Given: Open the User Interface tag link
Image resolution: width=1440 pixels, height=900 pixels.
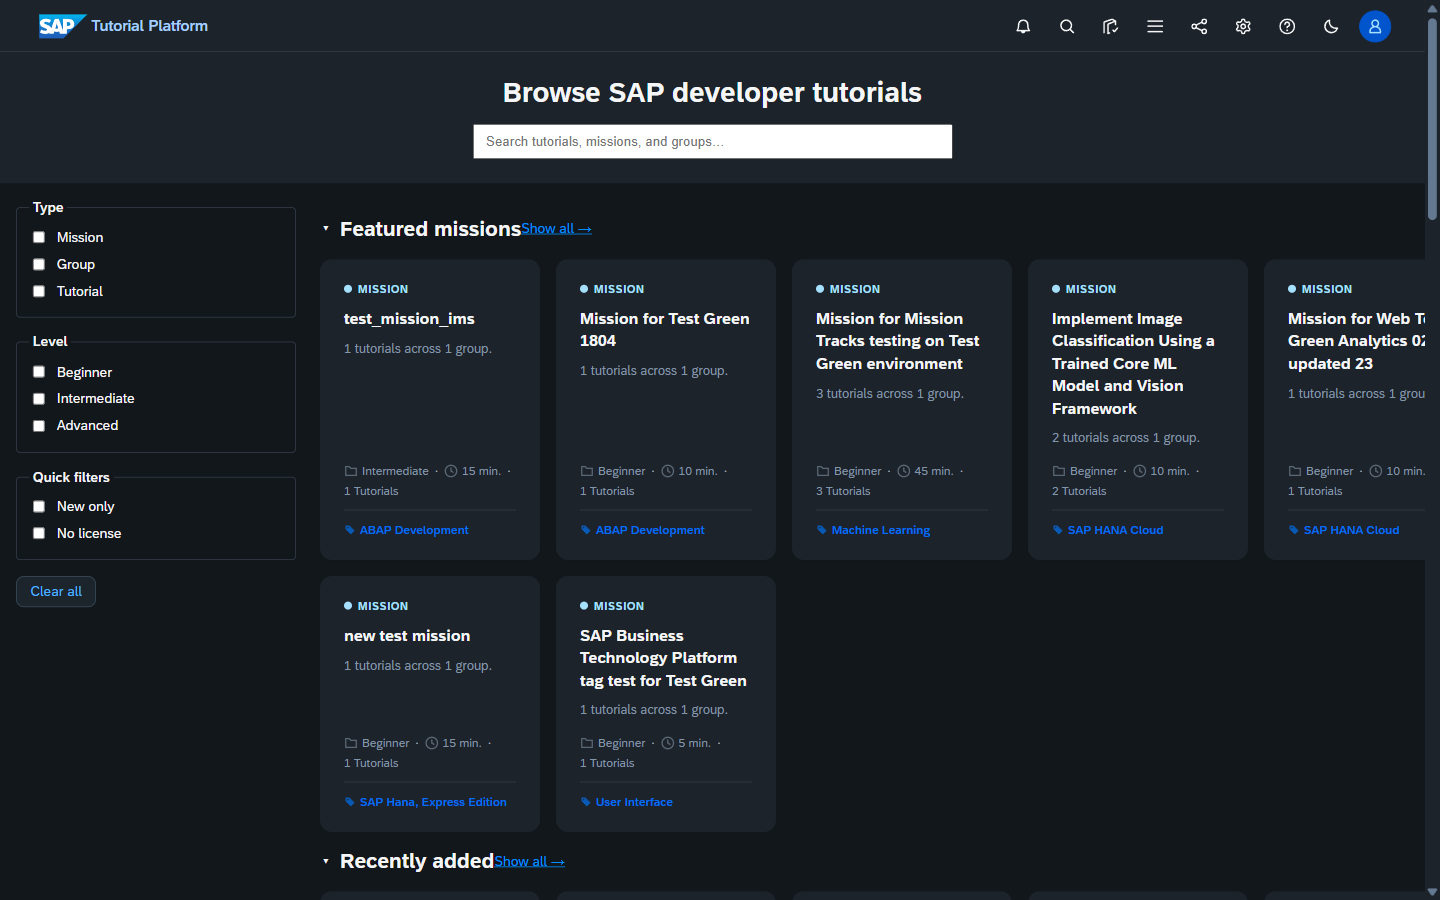Looking at the screenshot, I should (x=634, y=802).
